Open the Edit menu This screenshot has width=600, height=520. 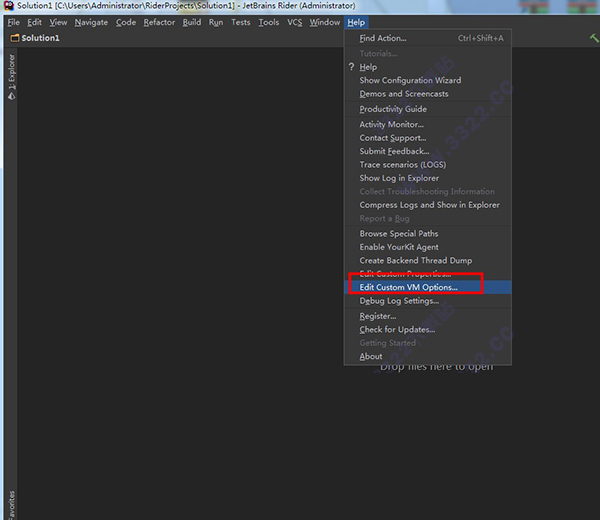(x=34, y=23)
